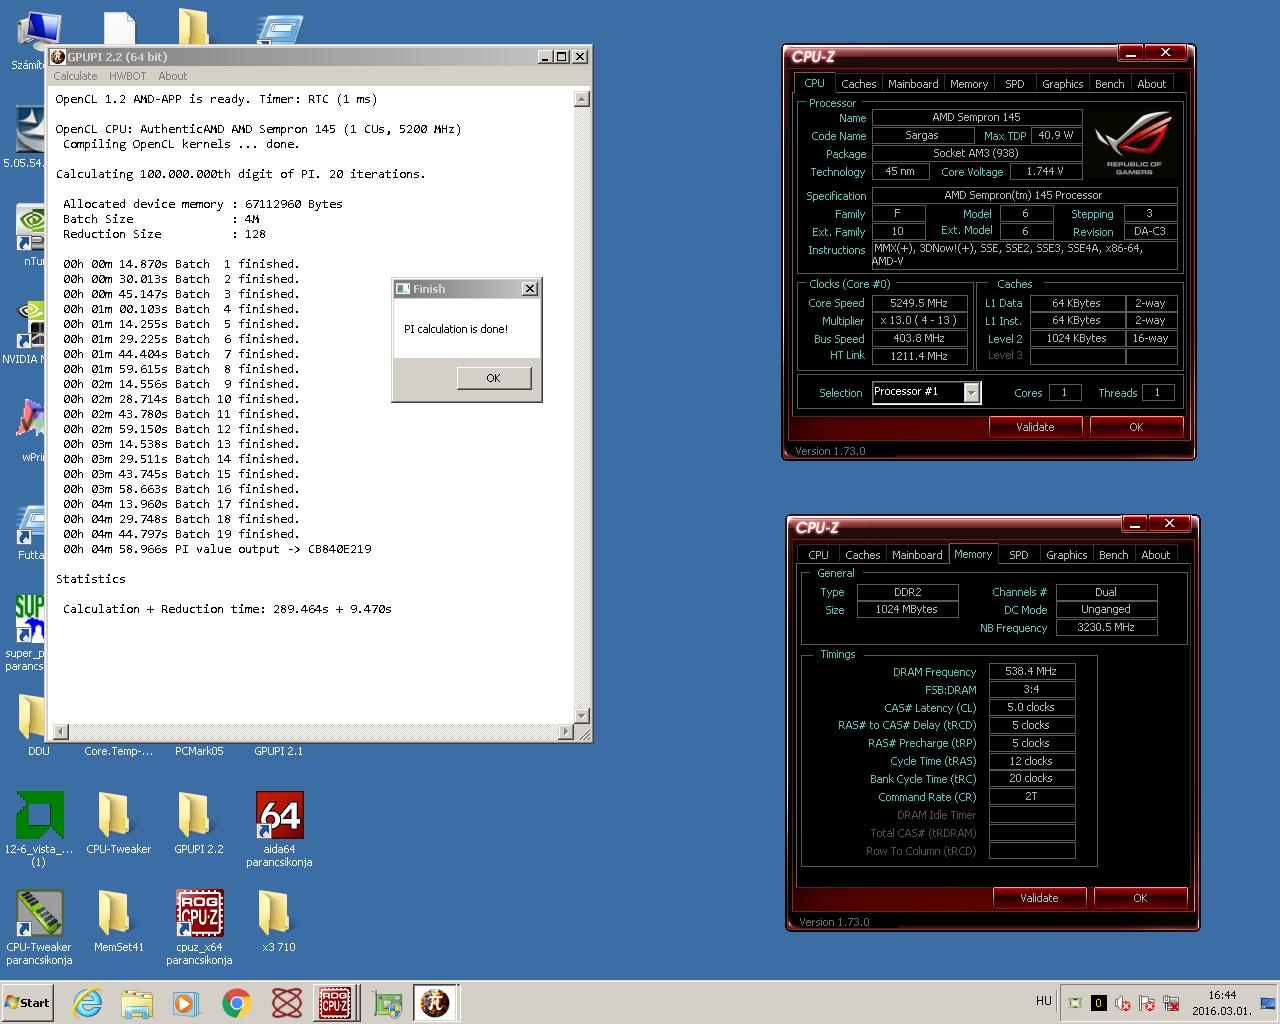This screenshot has height=1024, width=1280.
Task: Click the Show desktop button in tray corner
Action: click(x=1269, y=1003)
